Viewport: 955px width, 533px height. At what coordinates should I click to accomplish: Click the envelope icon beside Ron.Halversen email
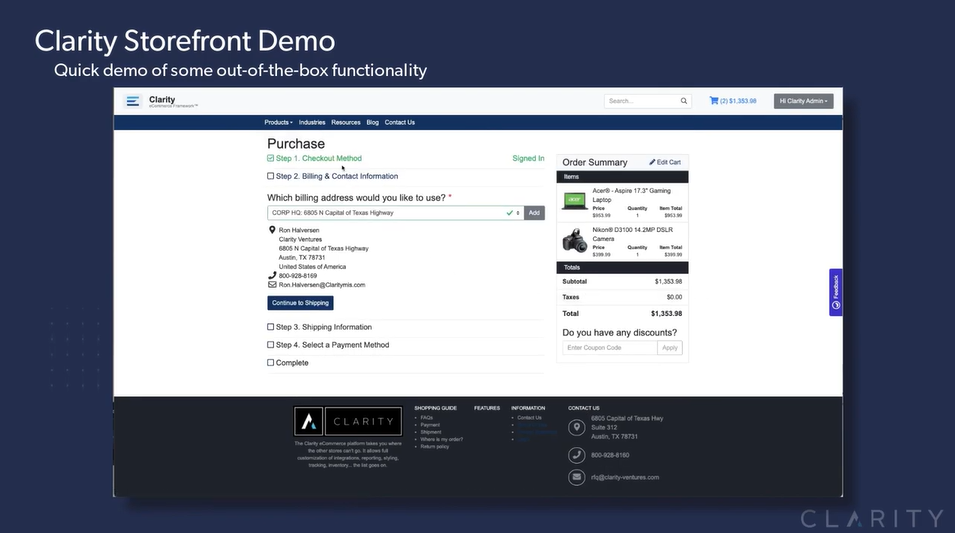[x=272, y=284]
